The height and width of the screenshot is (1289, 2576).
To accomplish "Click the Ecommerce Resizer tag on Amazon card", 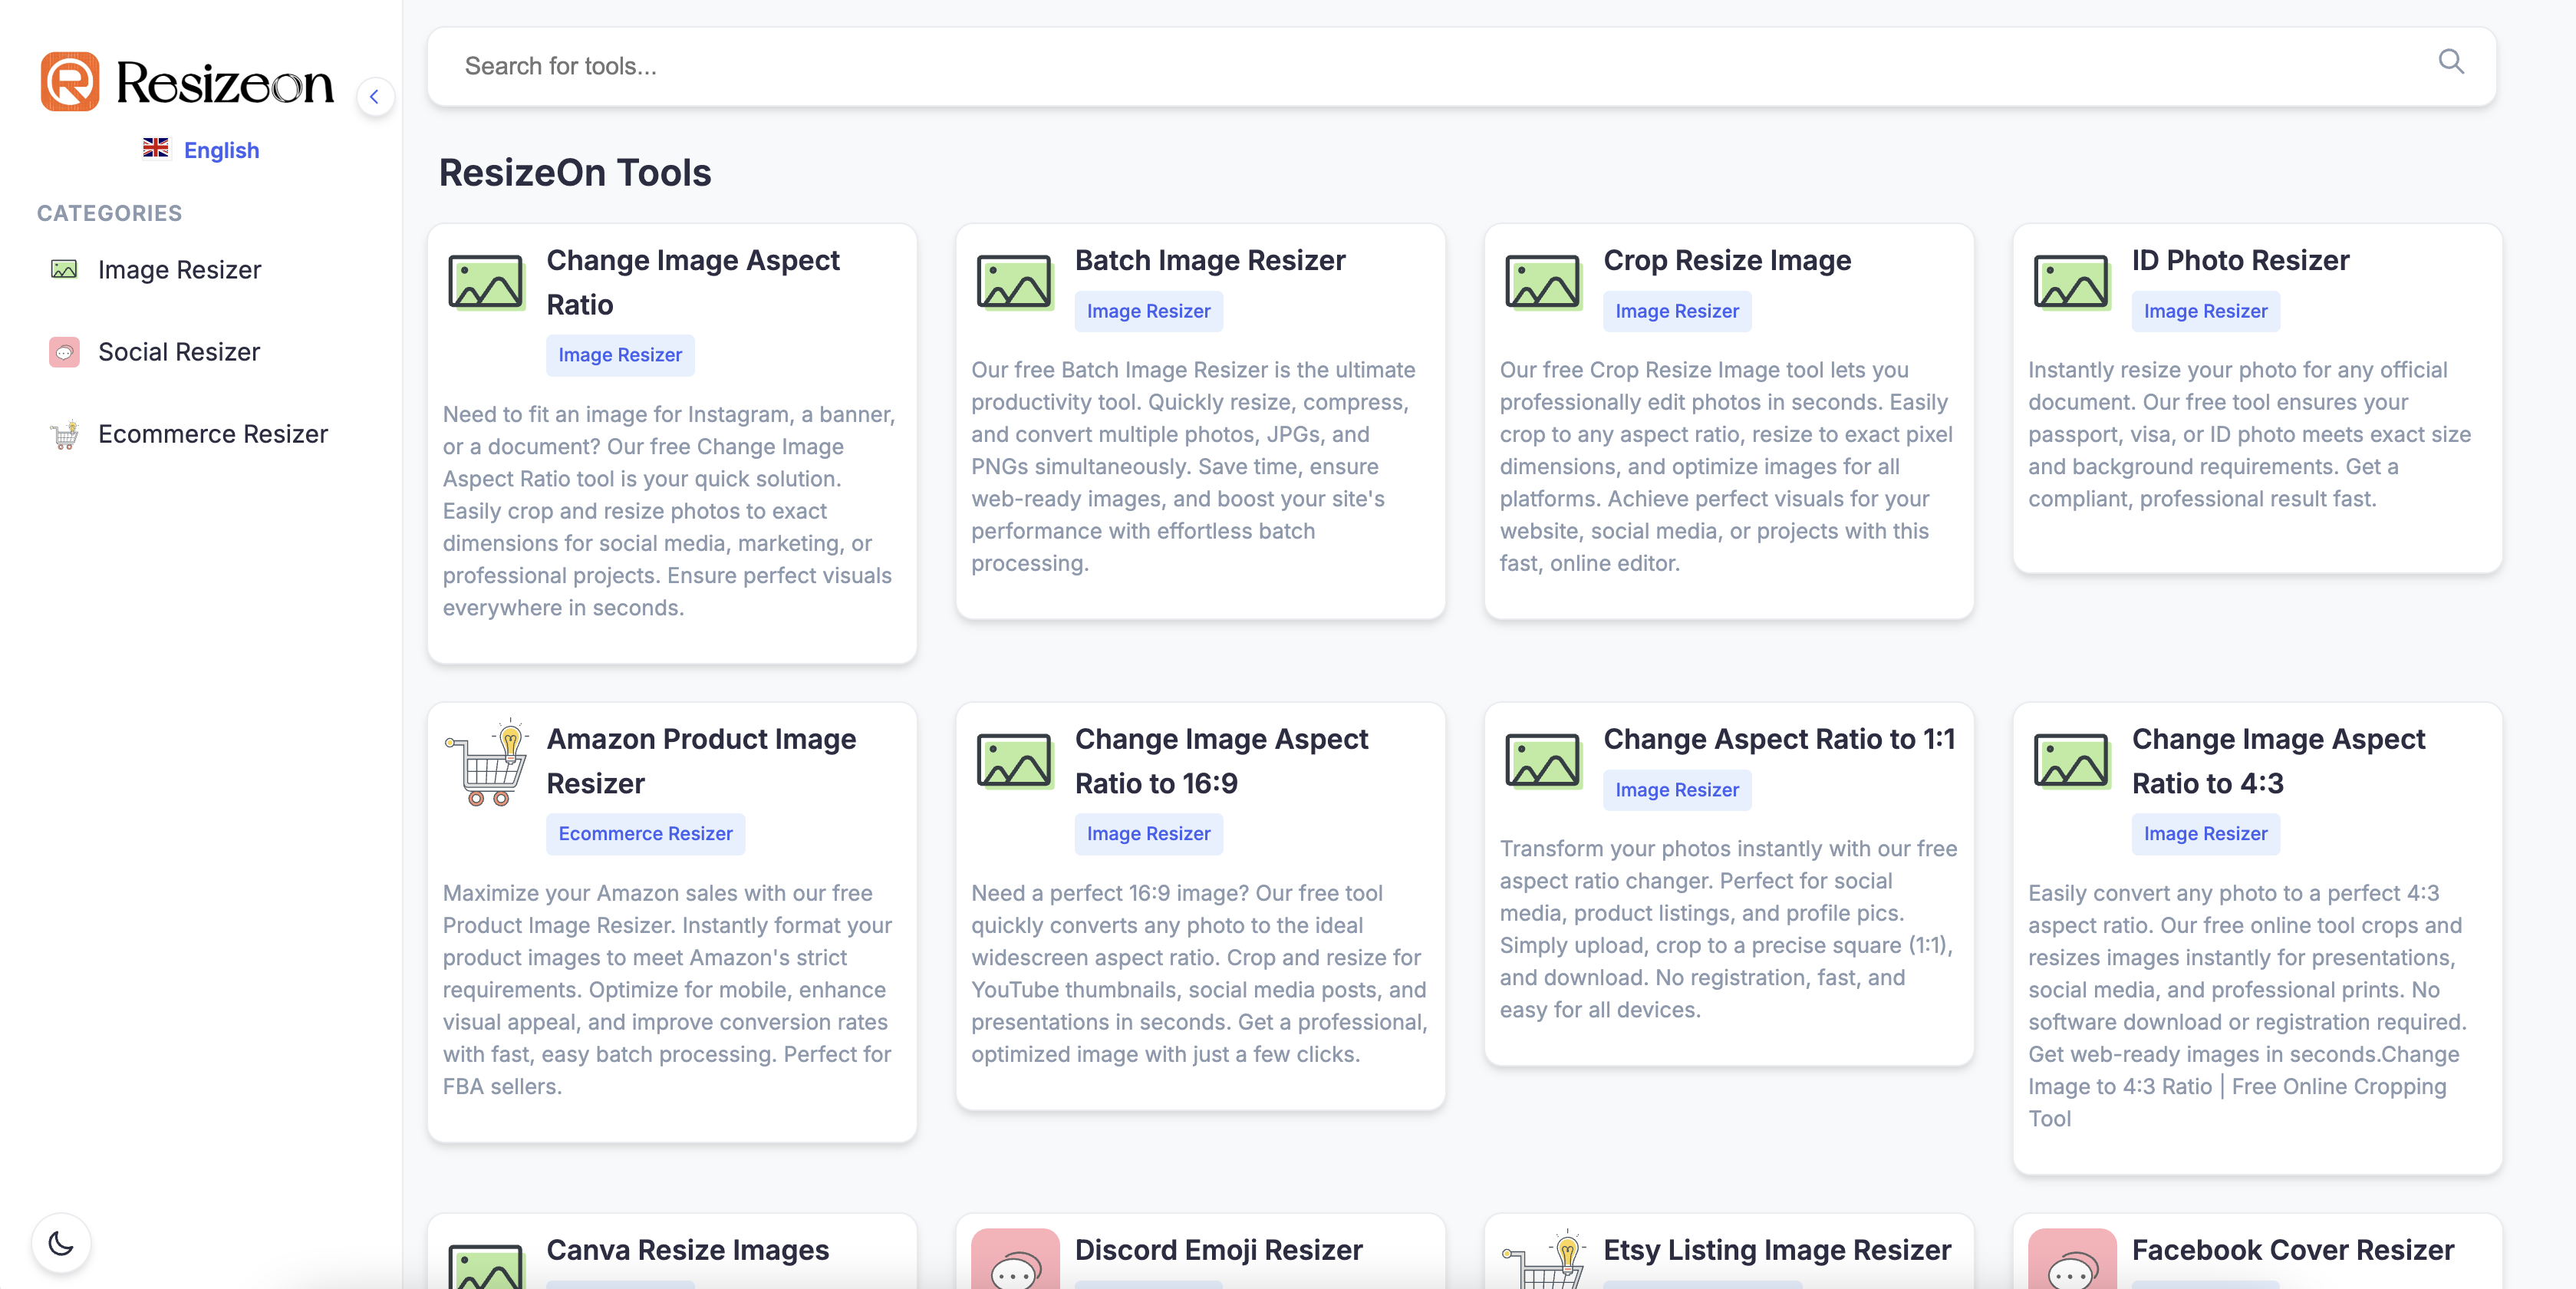I will point(645,834).
